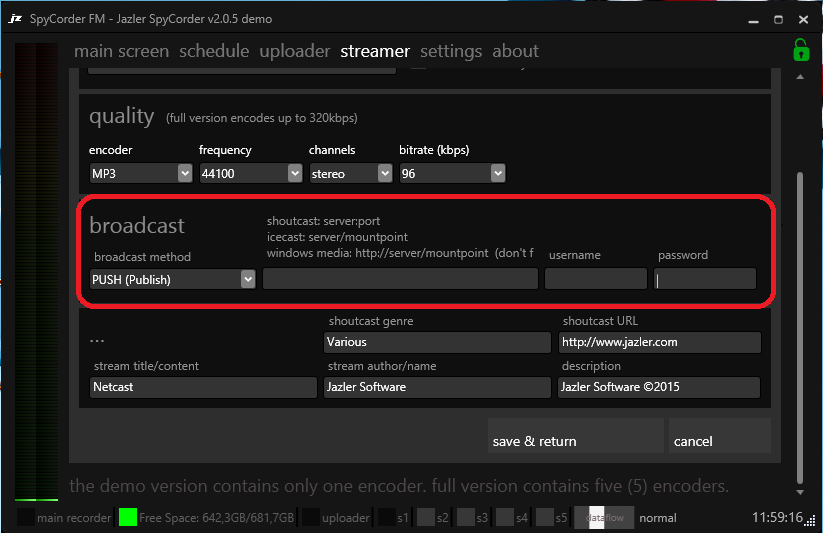Click the s2 stream status box
This screenshot has width=823, height=533.
(426, 517)
